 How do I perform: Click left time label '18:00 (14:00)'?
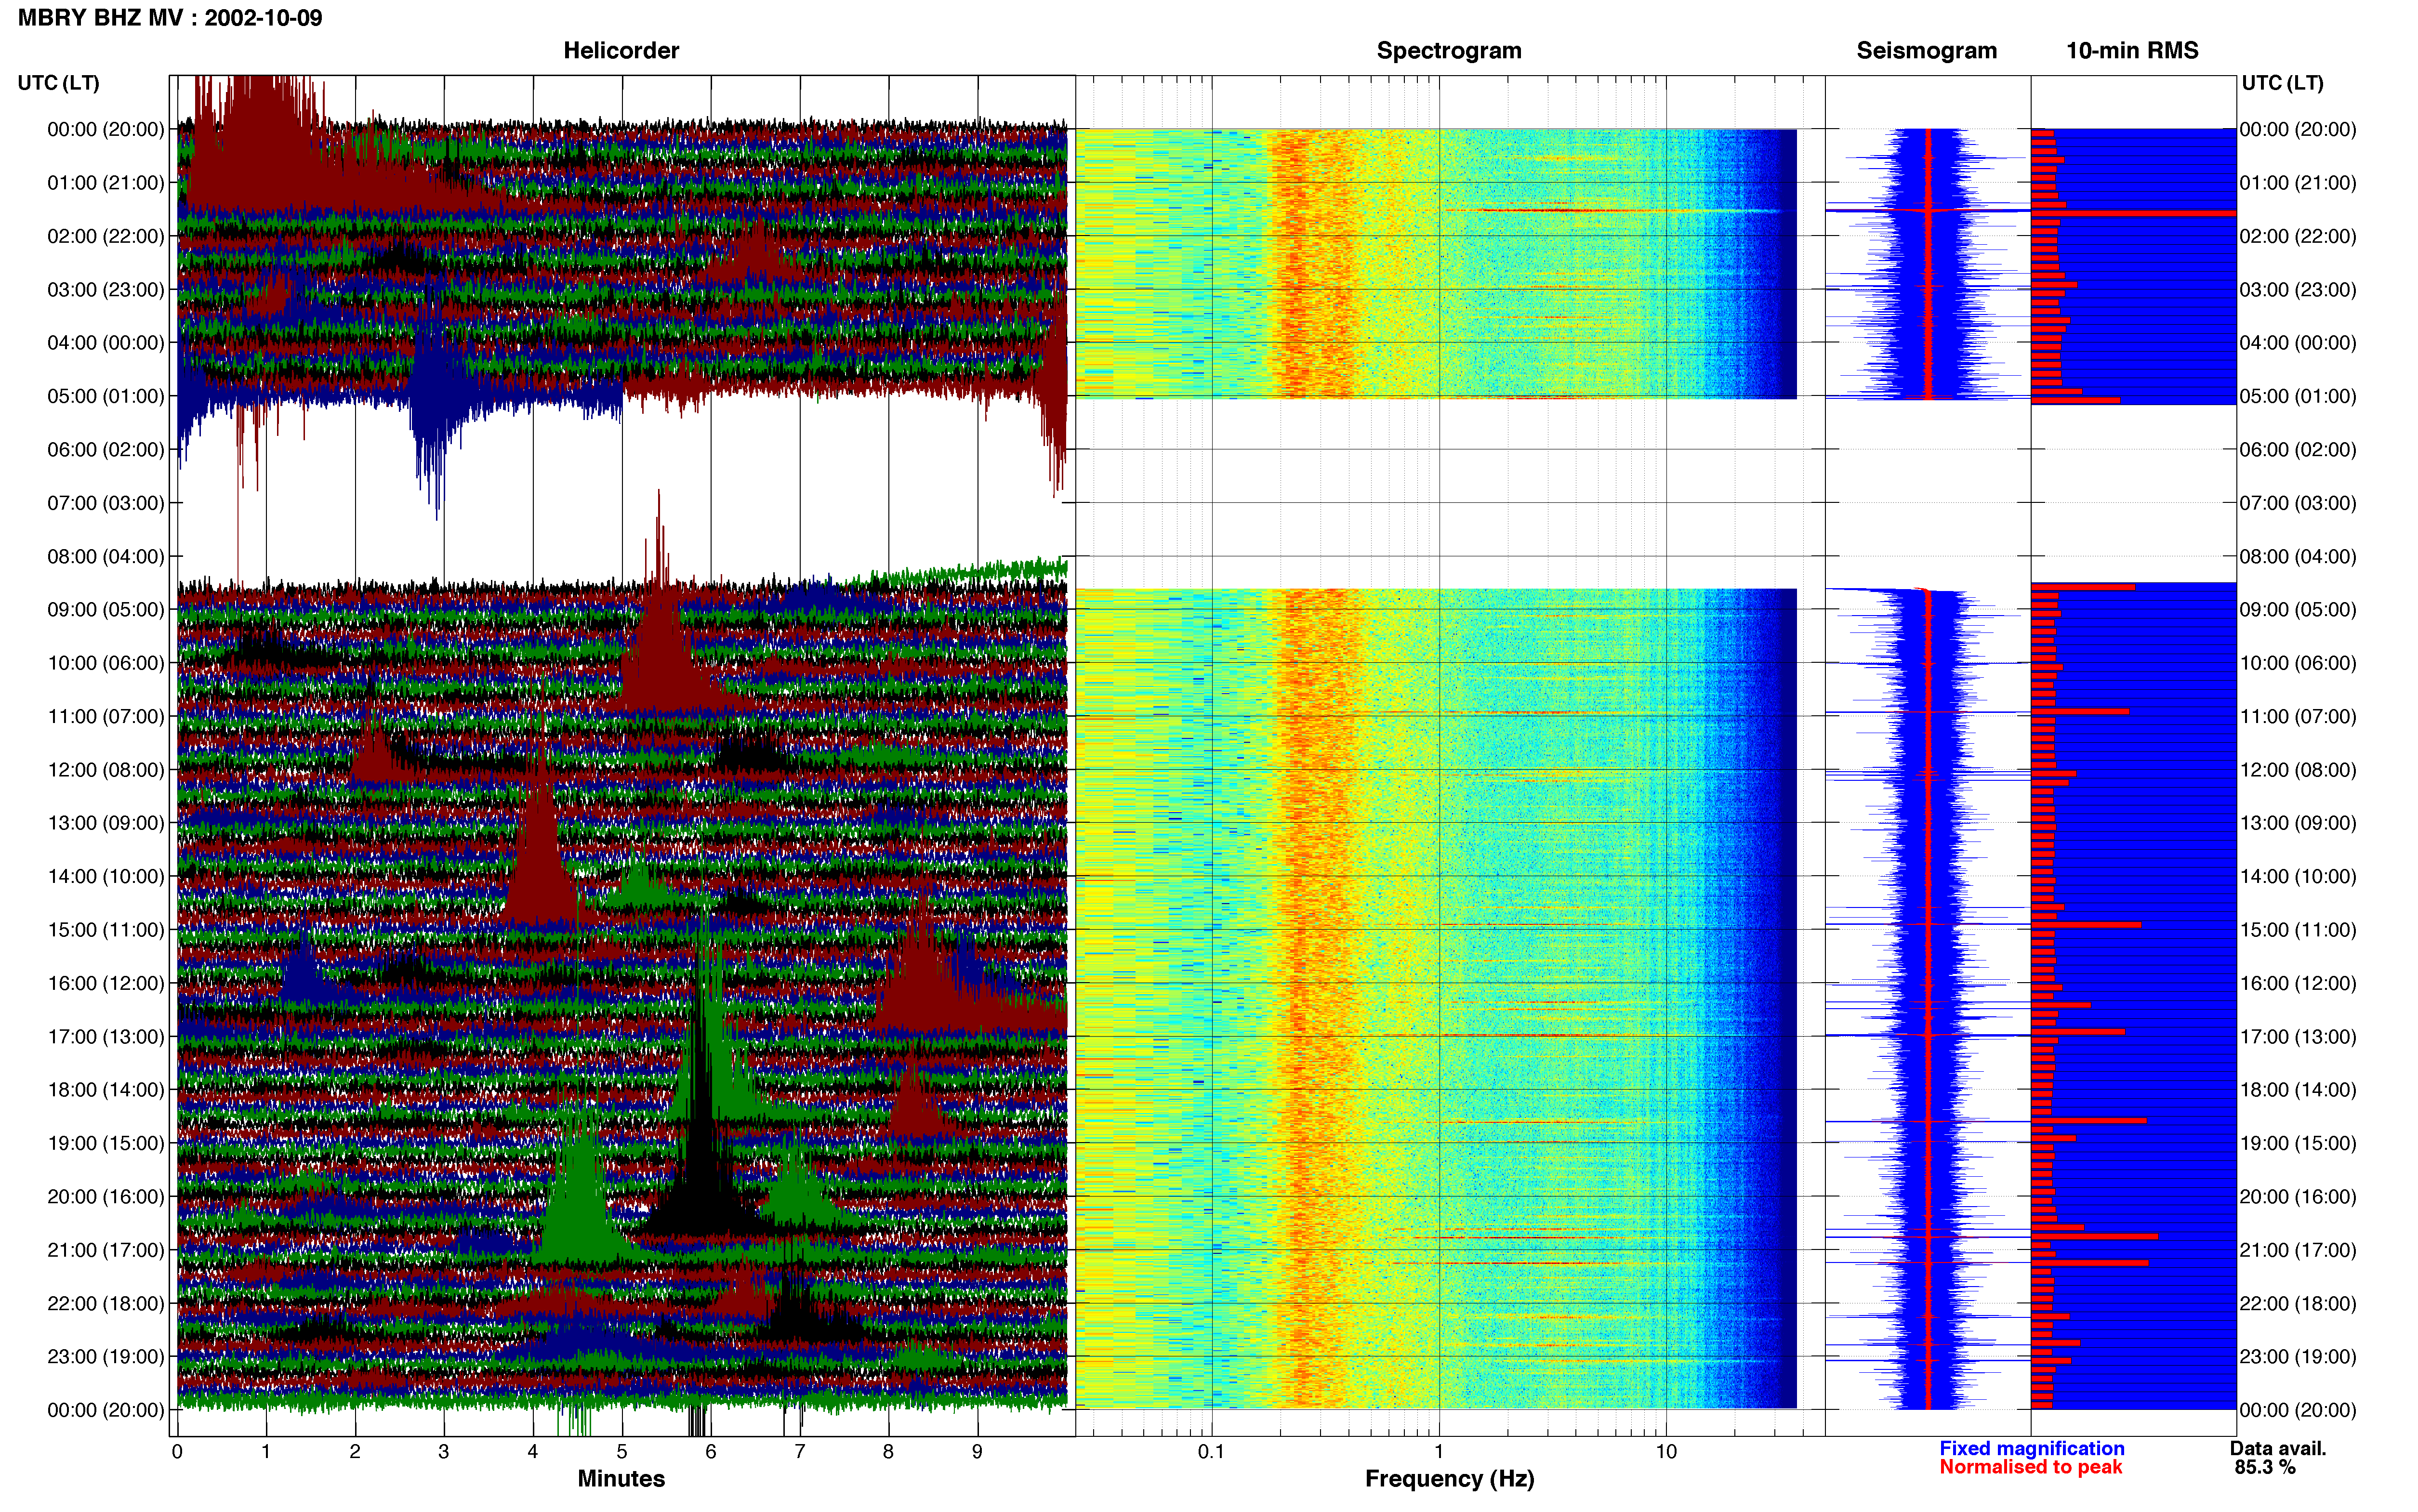[106, 1090]
